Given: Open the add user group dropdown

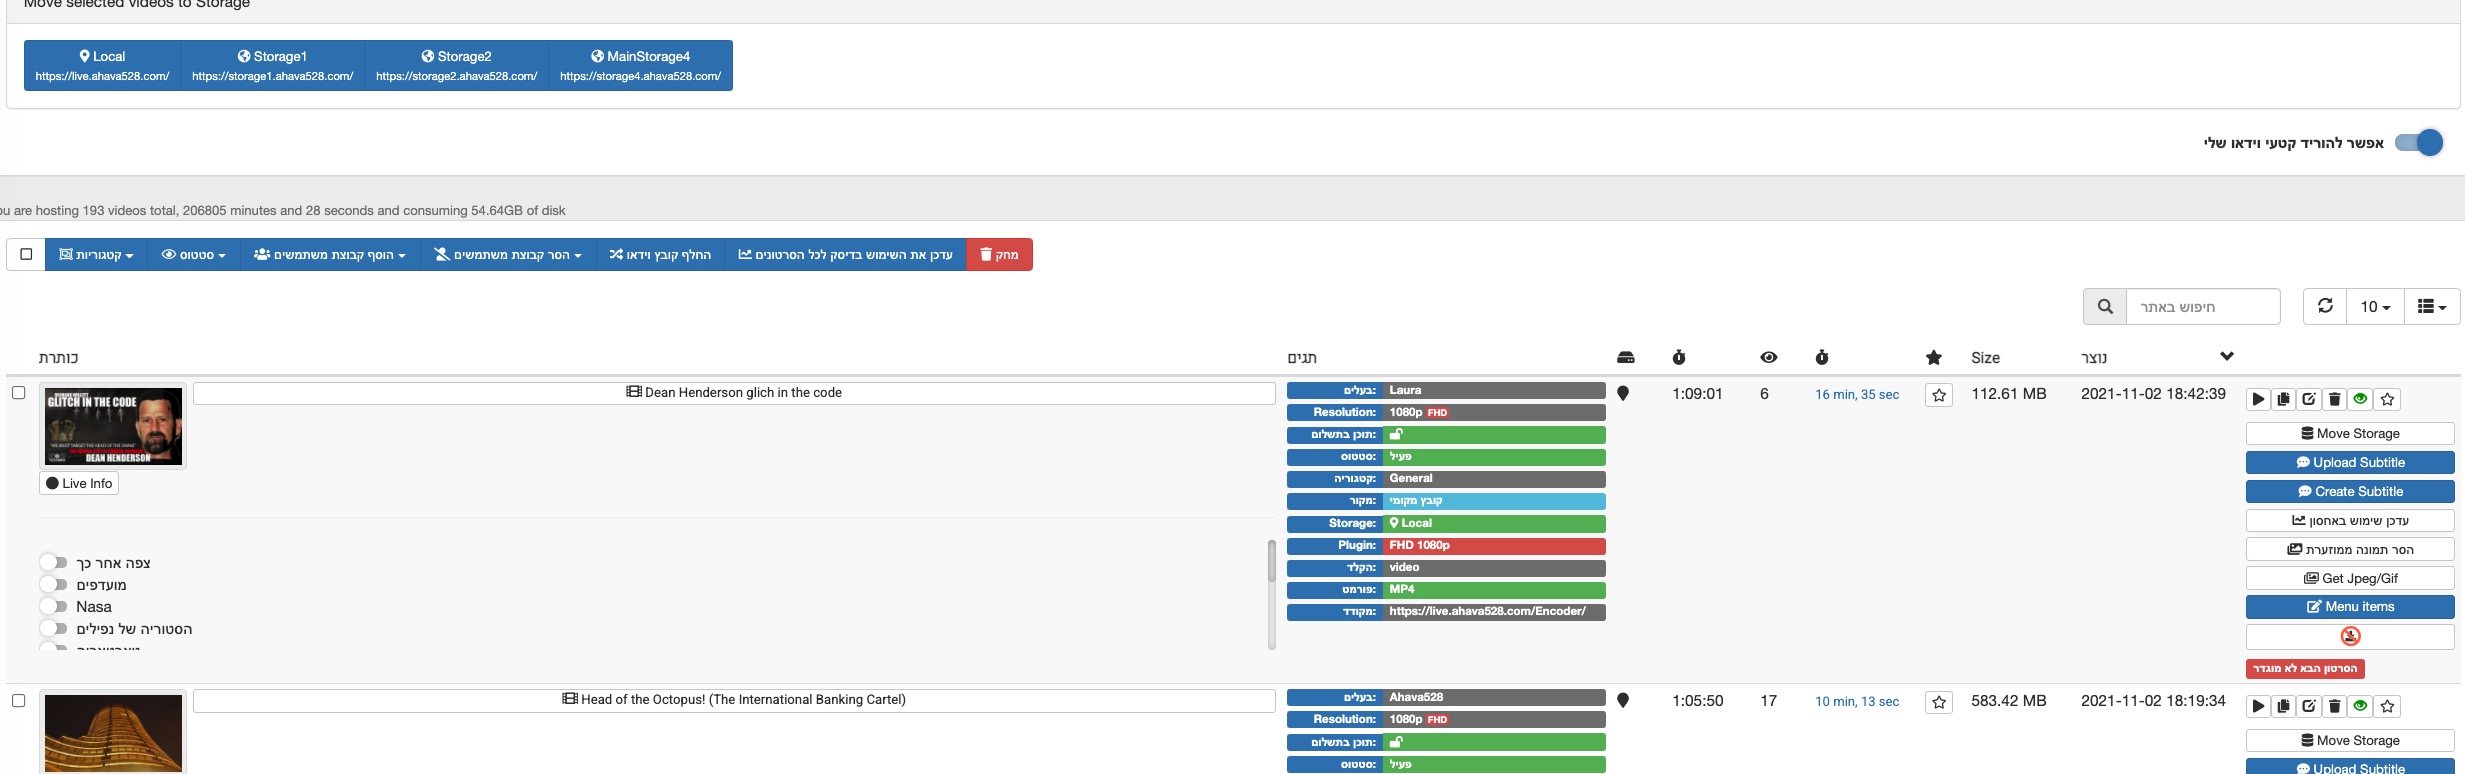Looking at the screenshot, I should (x=330, y=254).
